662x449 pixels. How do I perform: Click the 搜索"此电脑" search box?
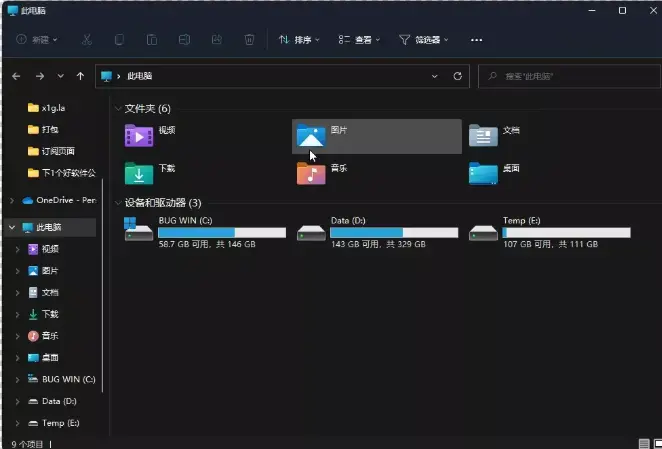click(570, 76)
